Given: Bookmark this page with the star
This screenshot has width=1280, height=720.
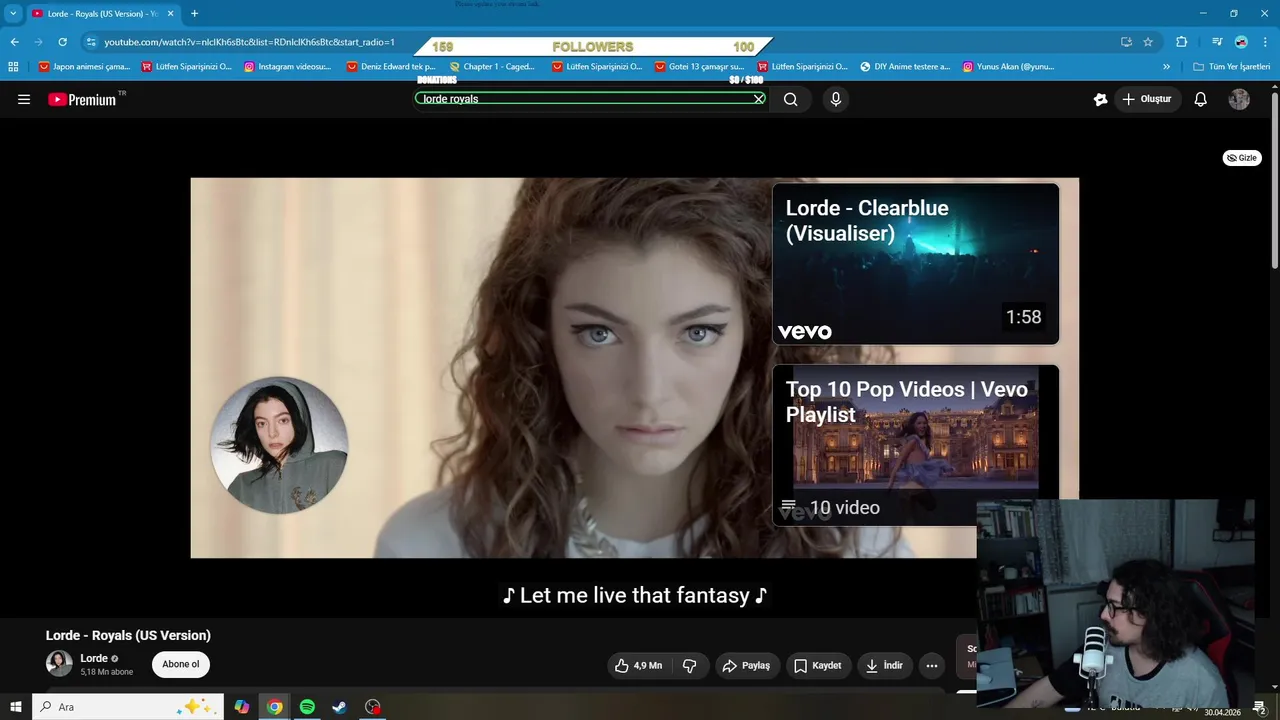Looking at the screenshot, I should (x=1148, y=42).
